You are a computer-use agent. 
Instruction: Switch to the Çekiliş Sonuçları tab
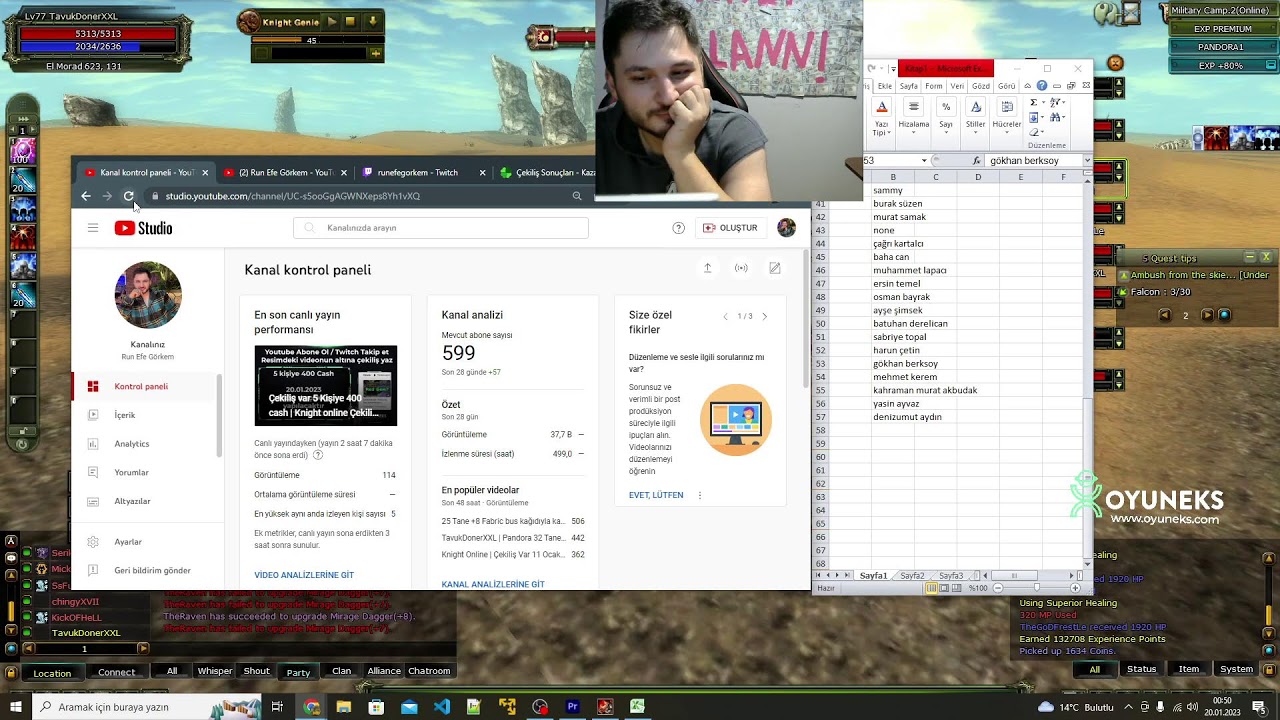547,172
